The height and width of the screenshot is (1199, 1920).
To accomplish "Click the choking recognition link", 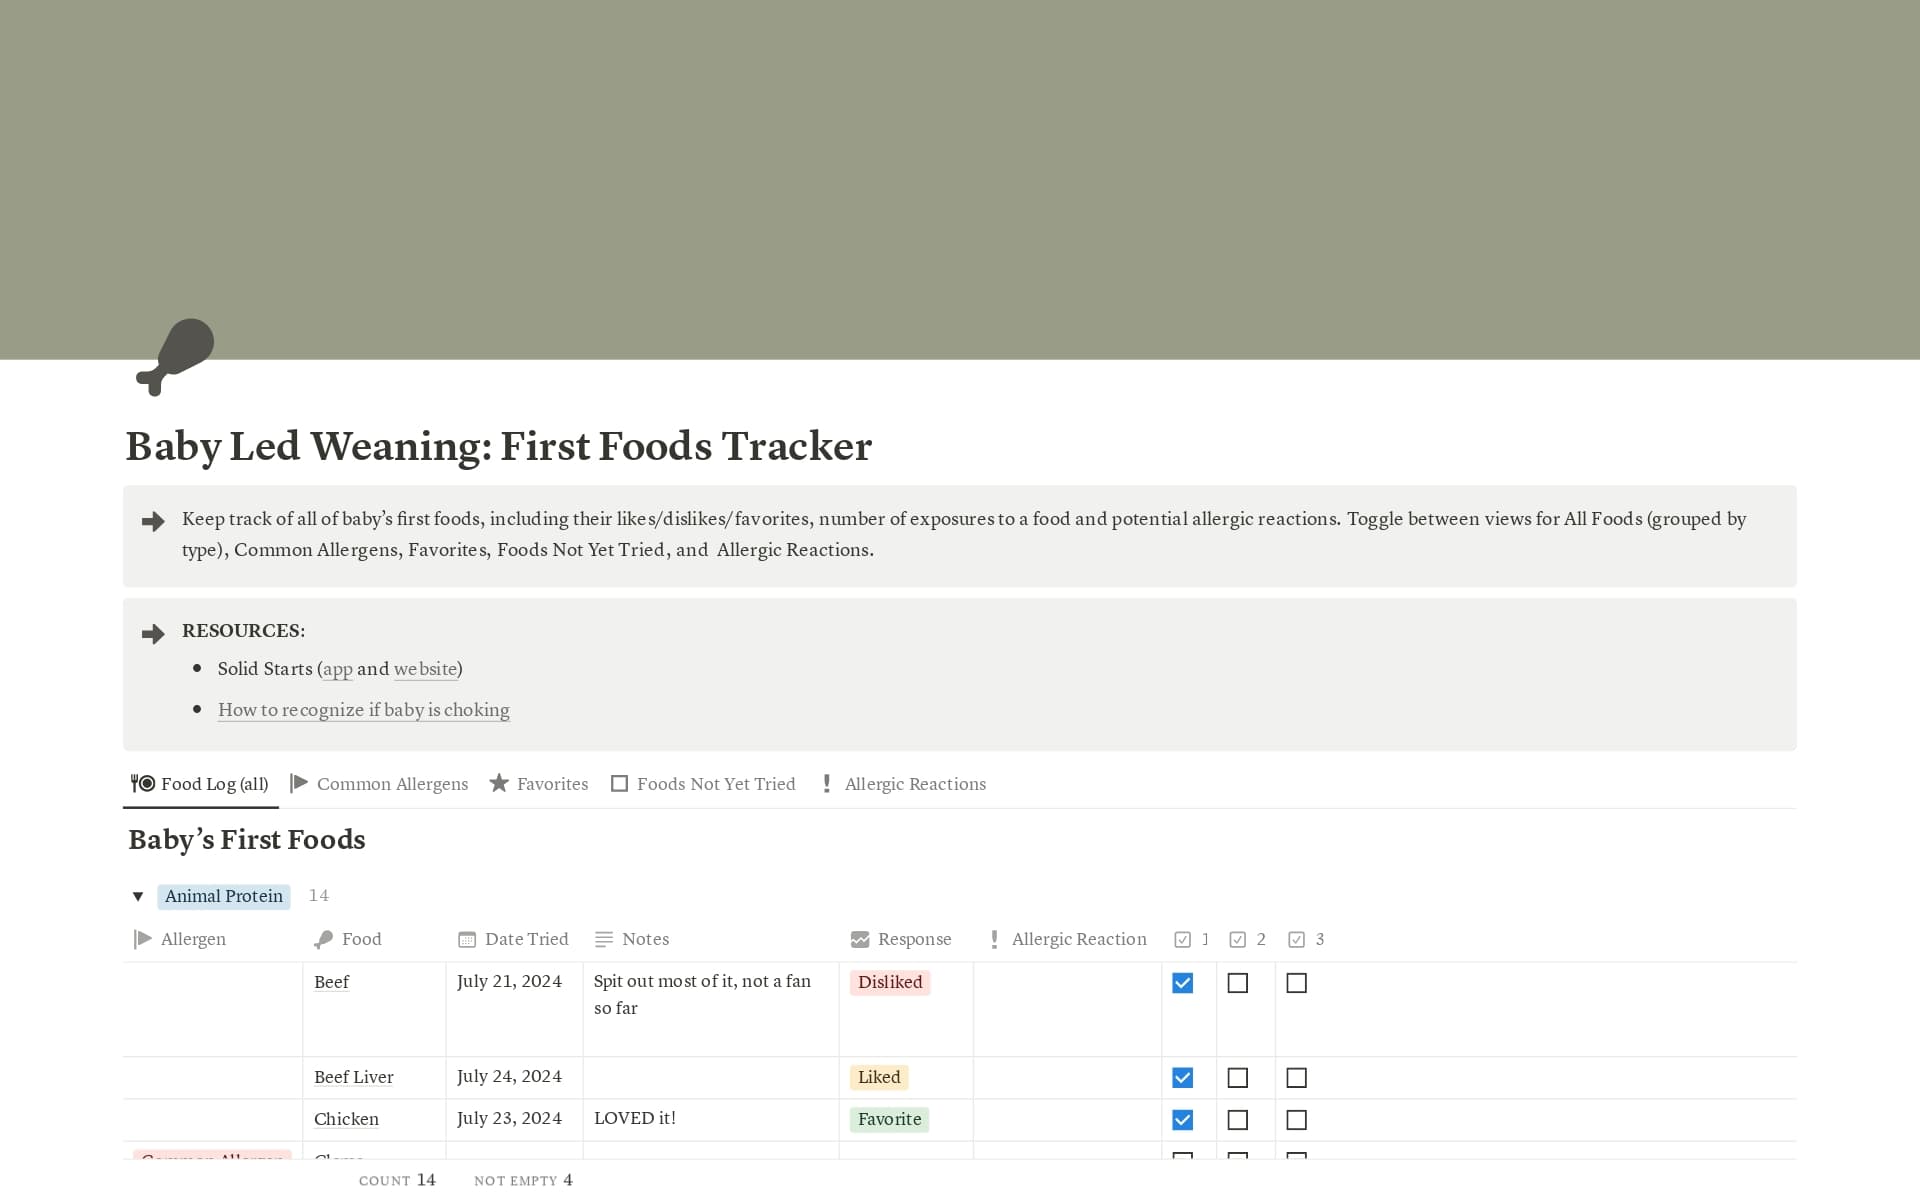I will [363, 710].
